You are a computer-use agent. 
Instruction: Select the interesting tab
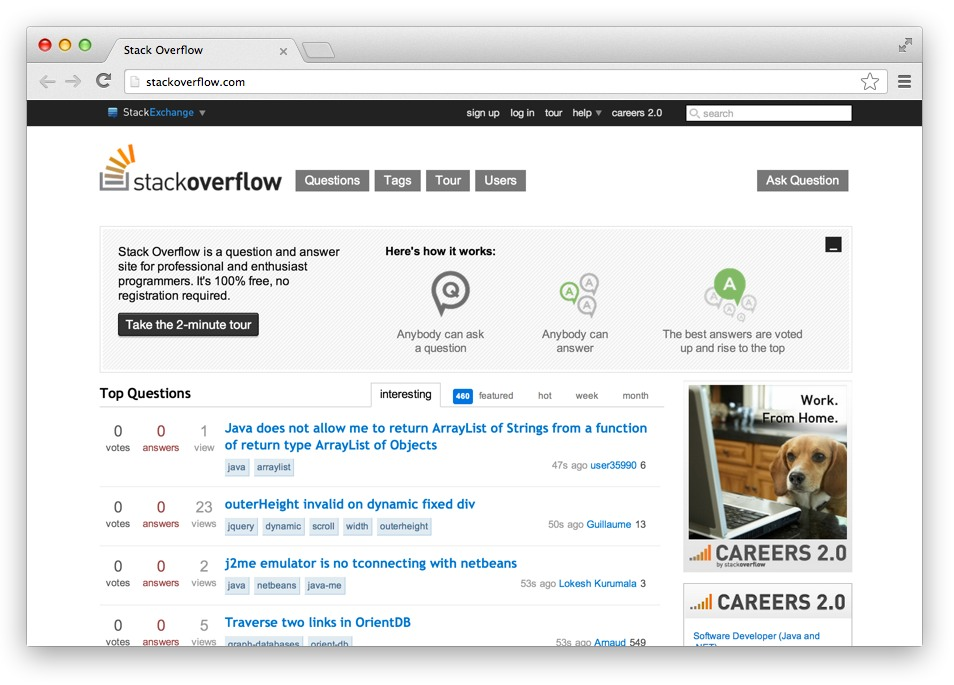[x=405, y=394]
